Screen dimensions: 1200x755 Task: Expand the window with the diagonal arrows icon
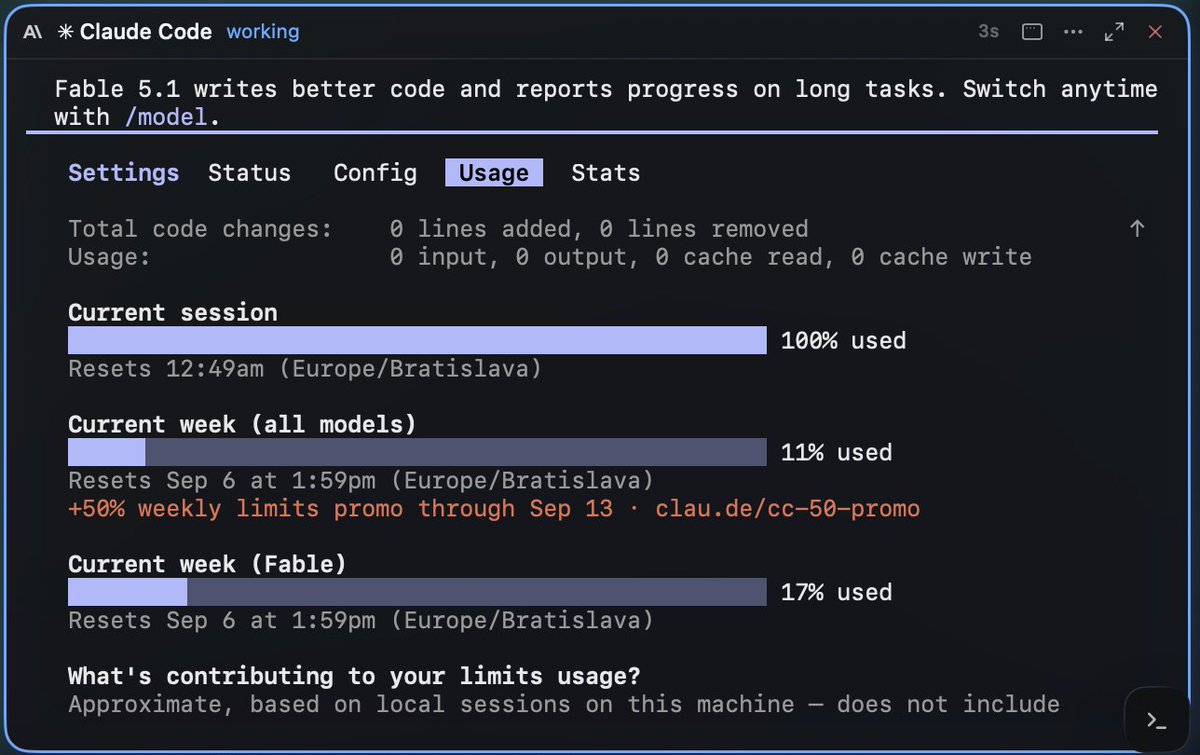pyautogui.click(x=1114, y=32)
